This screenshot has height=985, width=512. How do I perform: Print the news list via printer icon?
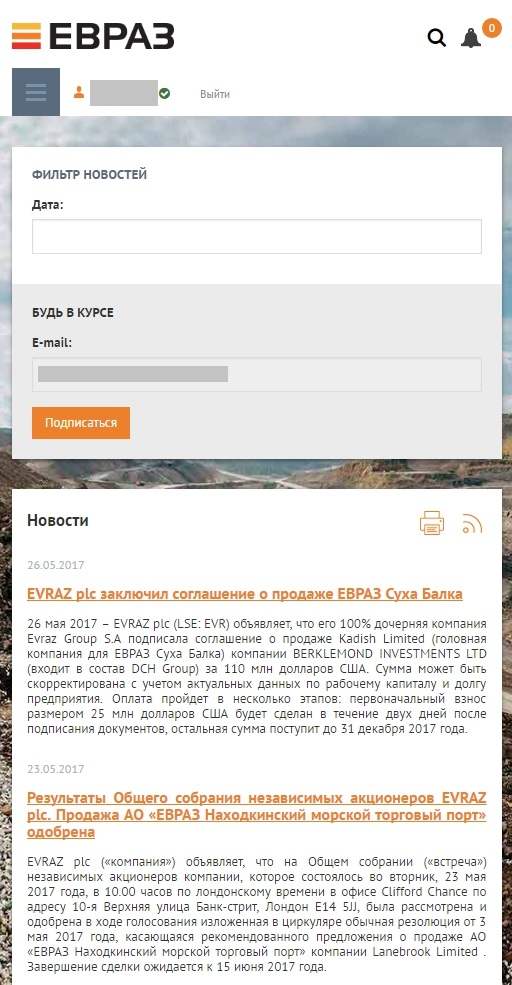(432, 523)
